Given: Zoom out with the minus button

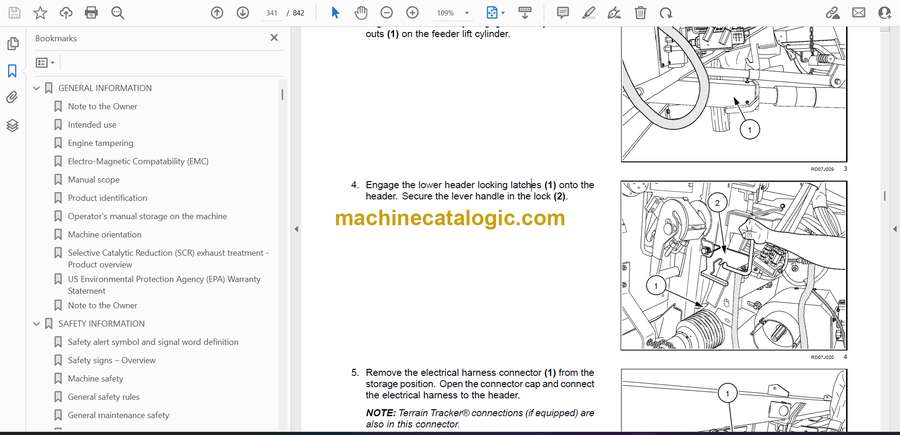Looking at the screenshot, I should tap(387, 13).
